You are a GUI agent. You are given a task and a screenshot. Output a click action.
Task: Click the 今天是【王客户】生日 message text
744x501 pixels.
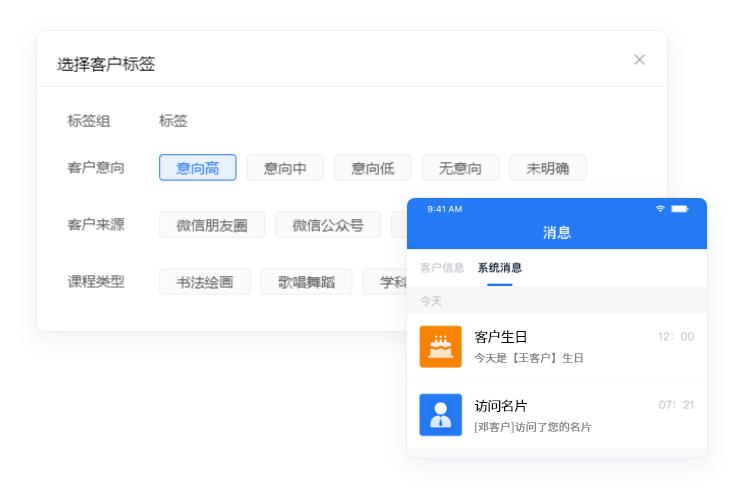coord(529,358)
